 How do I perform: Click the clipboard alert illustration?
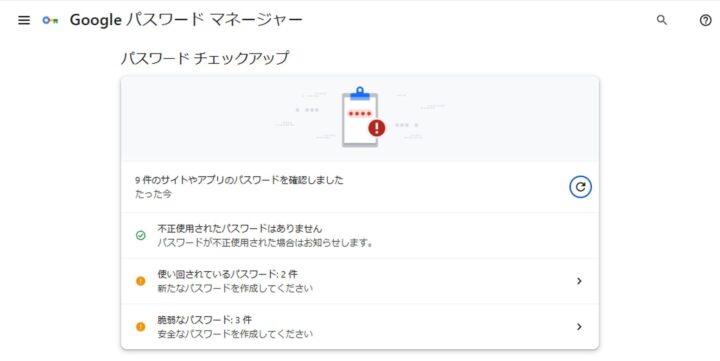[363, 118]
